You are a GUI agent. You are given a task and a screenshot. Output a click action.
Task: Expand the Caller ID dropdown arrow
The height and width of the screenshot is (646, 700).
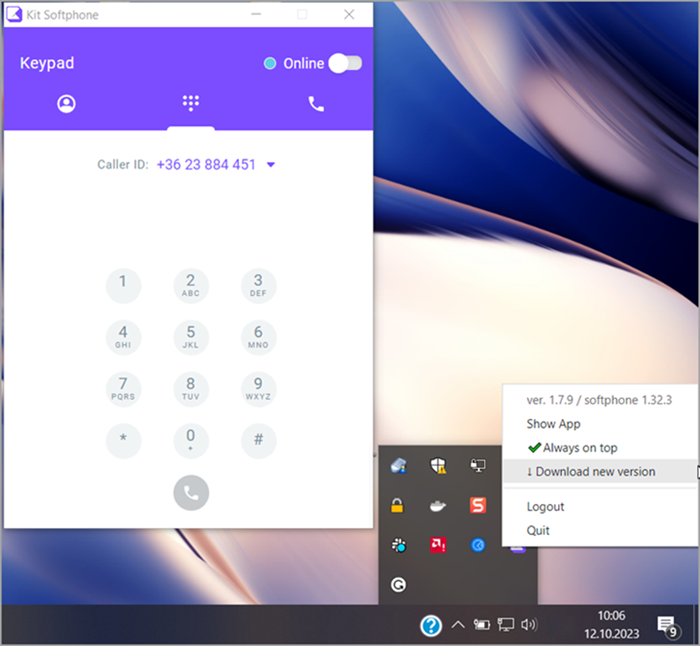tap(271, 165)
